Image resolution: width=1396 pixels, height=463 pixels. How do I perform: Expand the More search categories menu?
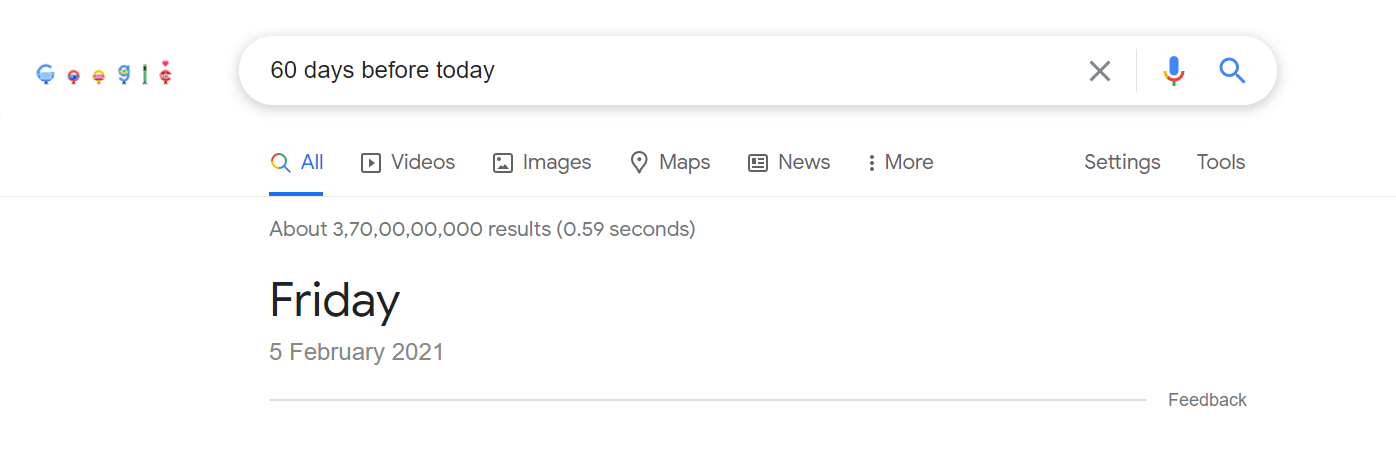(x=900, y=163)
